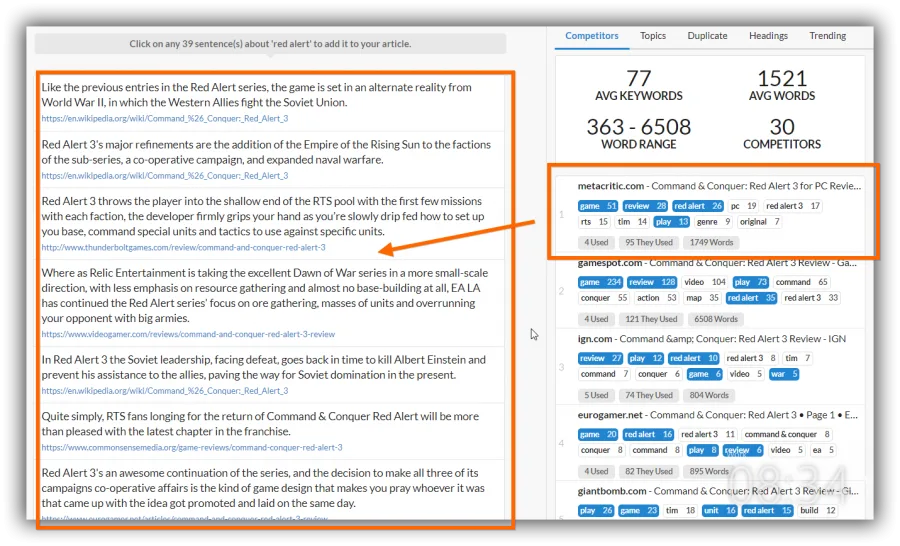Add sentence about Red Alert 3's major refinements

point(266,152)
